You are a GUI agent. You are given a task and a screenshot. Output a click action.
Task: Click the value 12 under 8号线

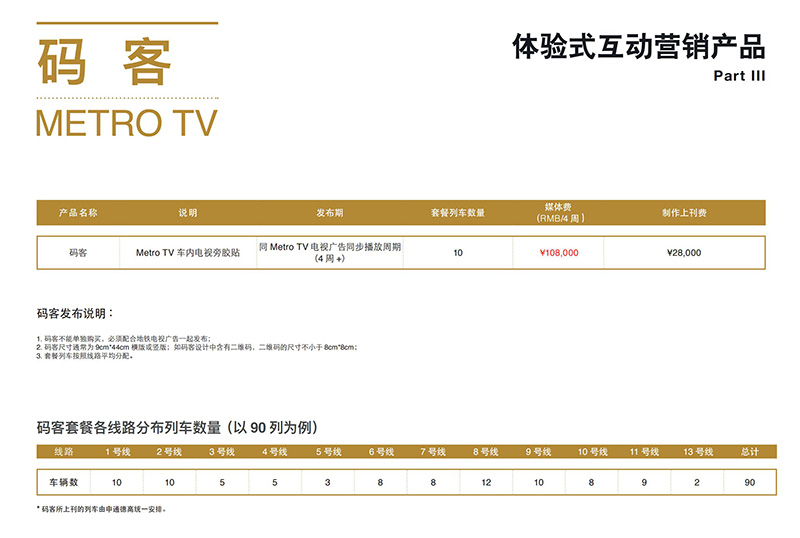pos(486,482)
